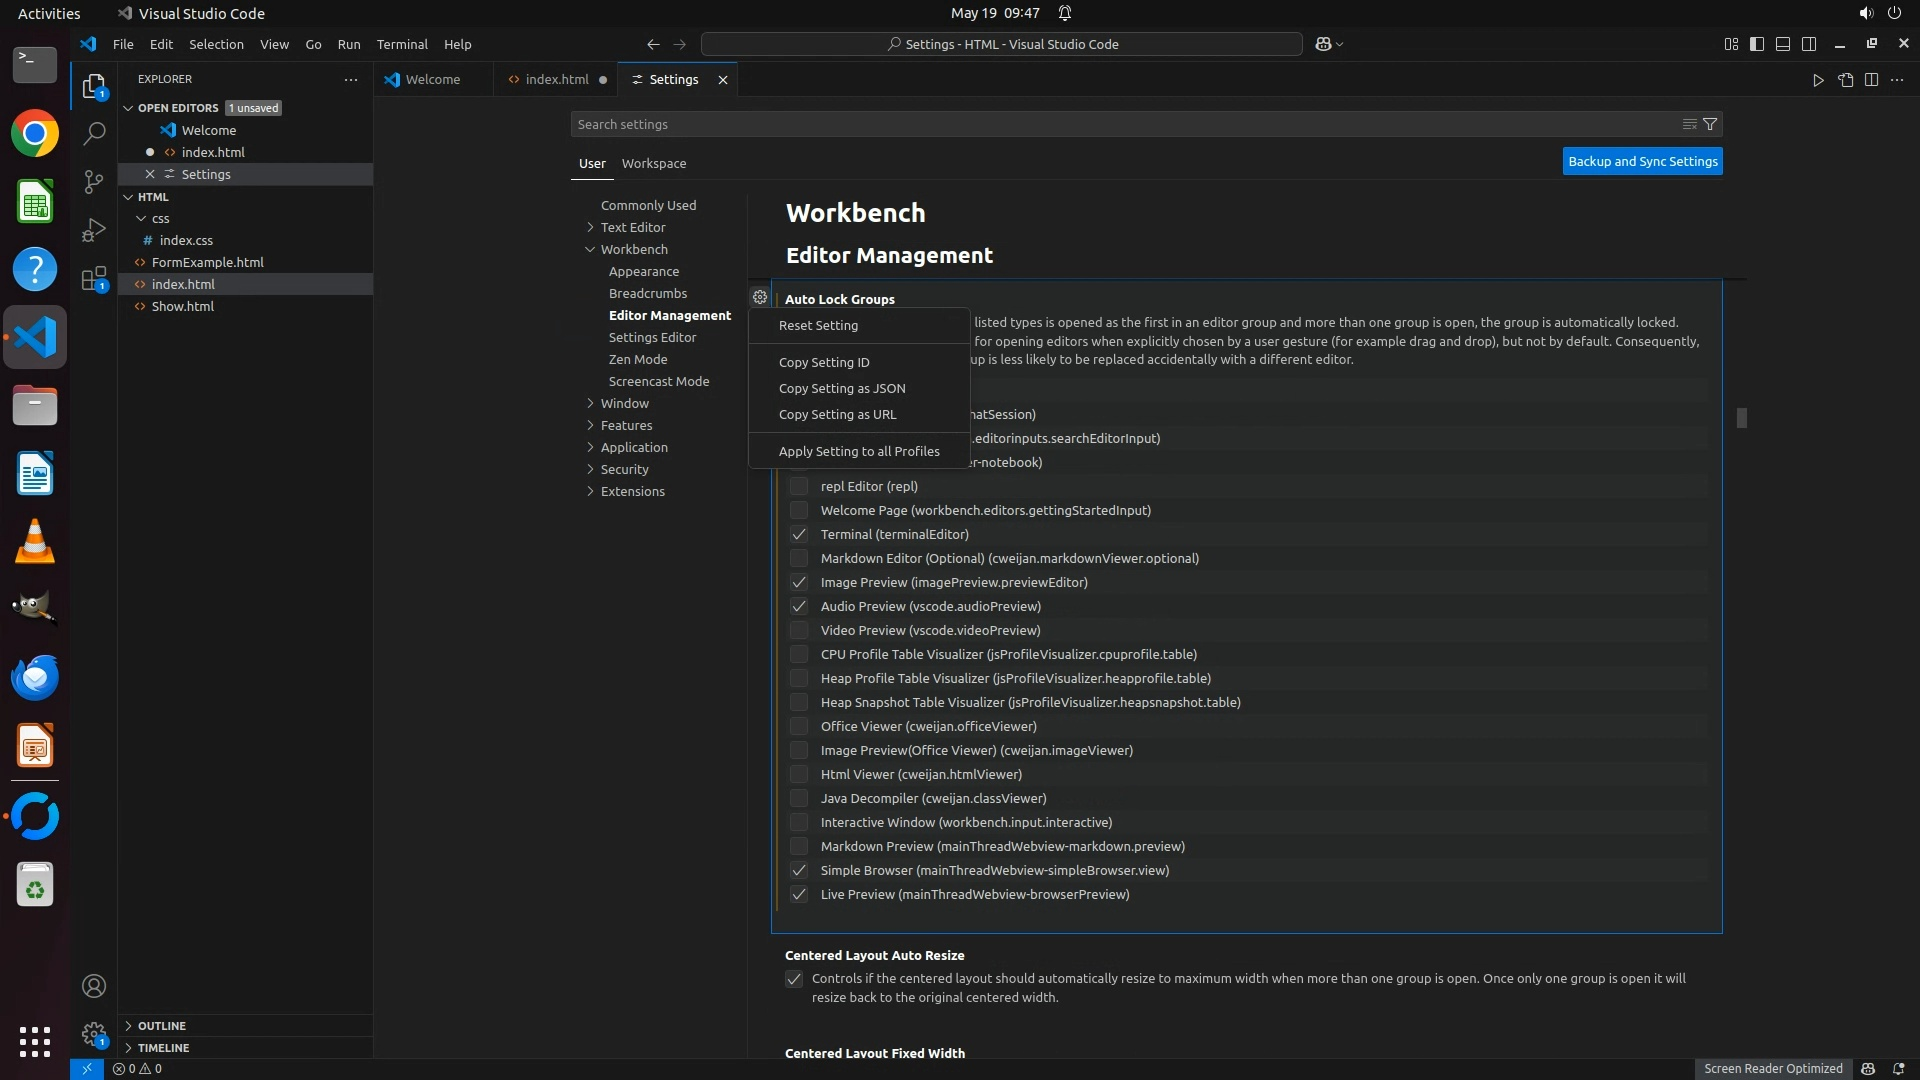The height and width of the screenshot is (1080, 1920).
Task: Open the Extensions view
Action: tap(94, 279)
